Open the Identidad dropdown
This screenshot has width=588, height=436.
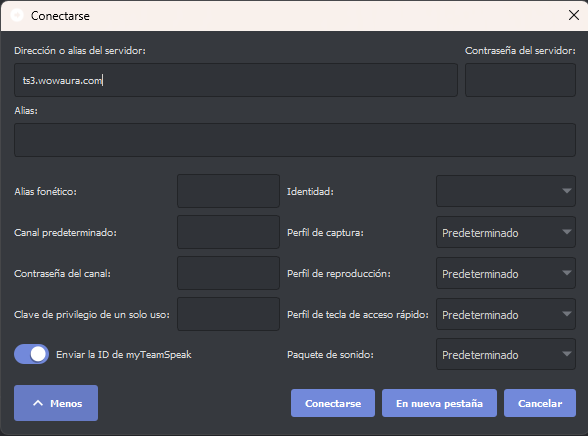[x=506, y=191]
